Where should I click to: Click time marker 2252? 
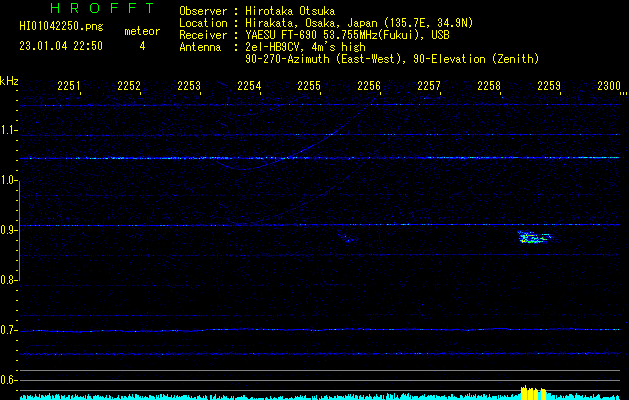(129, 85)
